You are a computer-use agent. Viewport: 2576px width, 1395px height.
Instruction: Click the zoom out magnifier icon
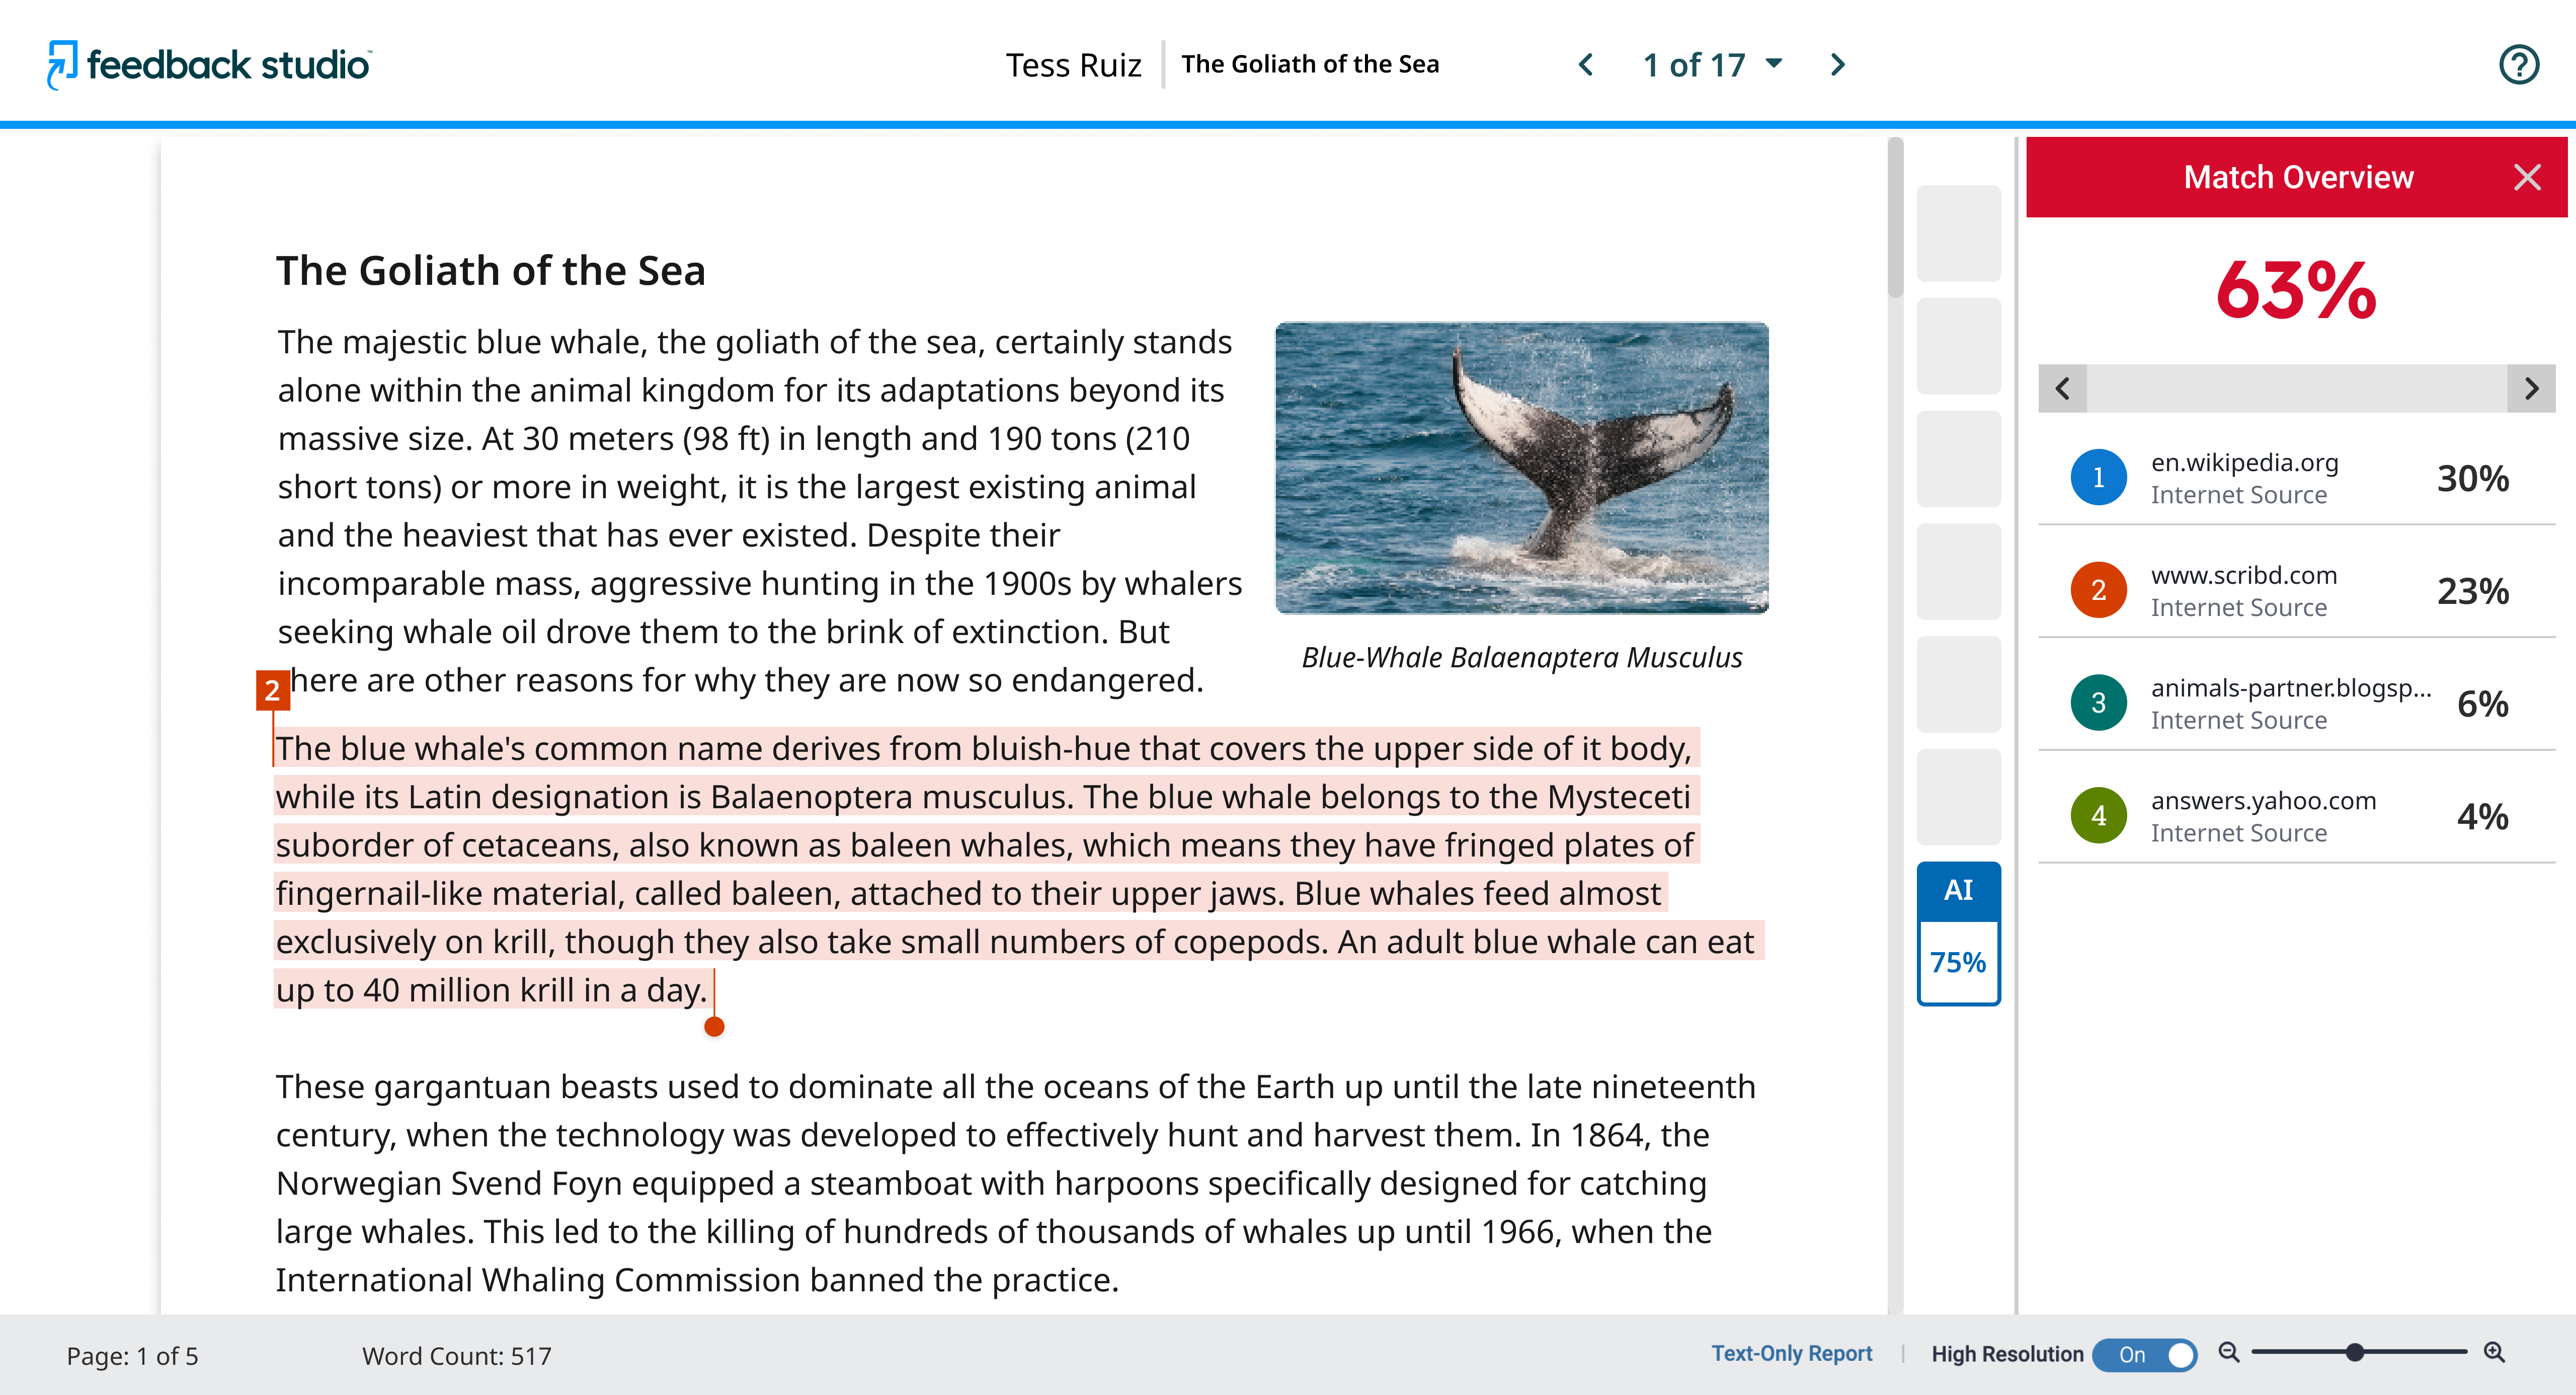point(2229,1353)
